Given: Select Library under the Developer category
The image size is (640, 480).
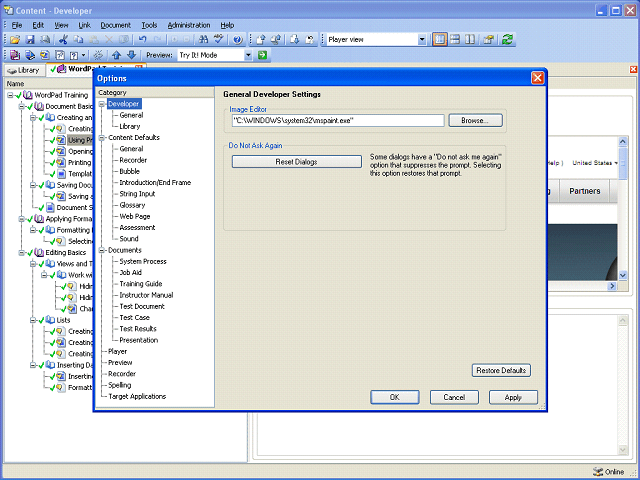Looking at the screenshot, I should (130, 127).
